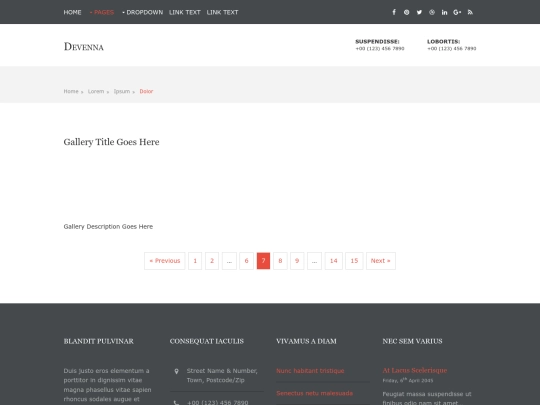The image size is (540, 405).
Task: Open the RSS feed icon
Action: pyautogui.click(x=470, y=12)
